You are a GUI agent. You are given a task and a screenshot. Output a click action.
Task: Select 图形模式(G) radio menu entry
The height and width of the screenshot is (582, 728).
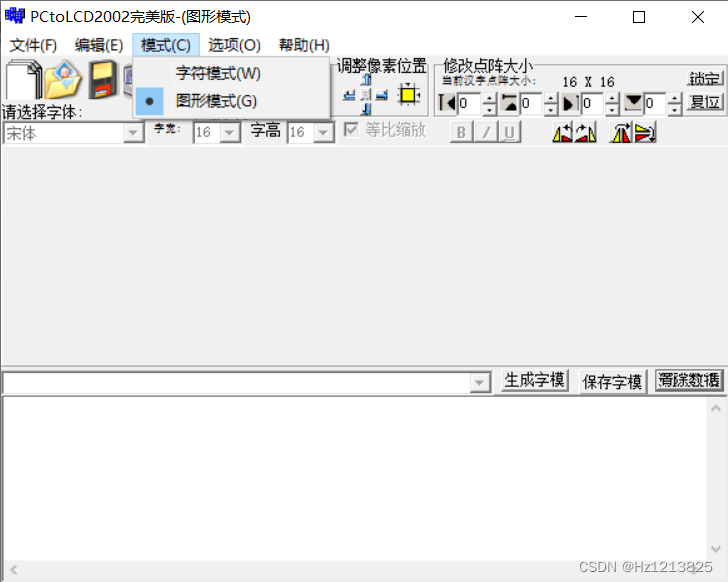(x=232, y=101)
